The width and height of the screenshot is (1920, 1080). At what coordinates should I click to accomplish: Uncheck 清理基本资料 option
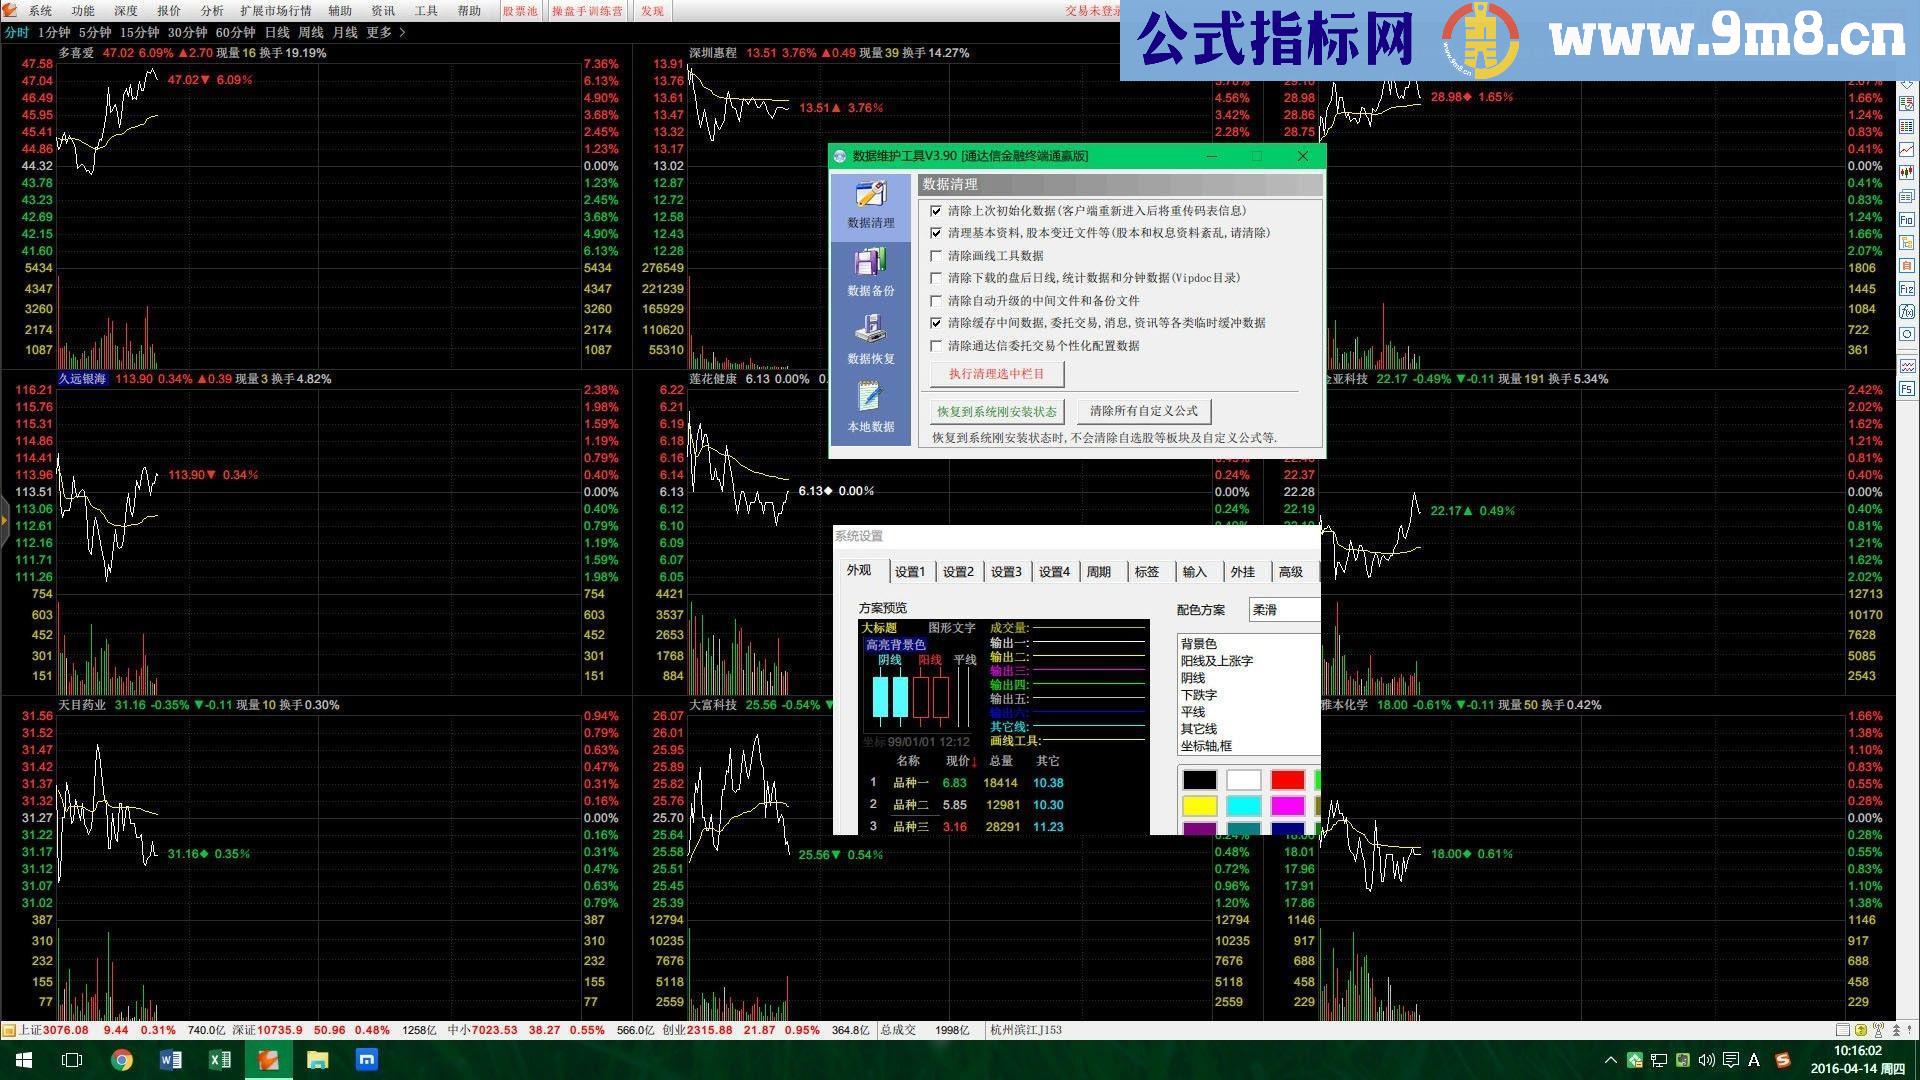click(x=937, y=233)
